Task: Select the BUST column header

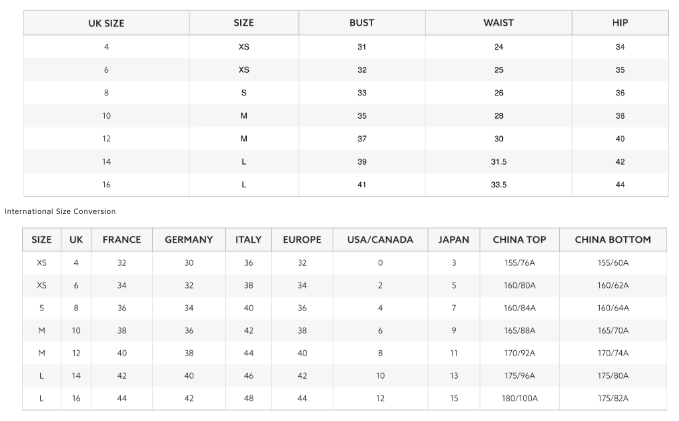Action: point(362,22)
